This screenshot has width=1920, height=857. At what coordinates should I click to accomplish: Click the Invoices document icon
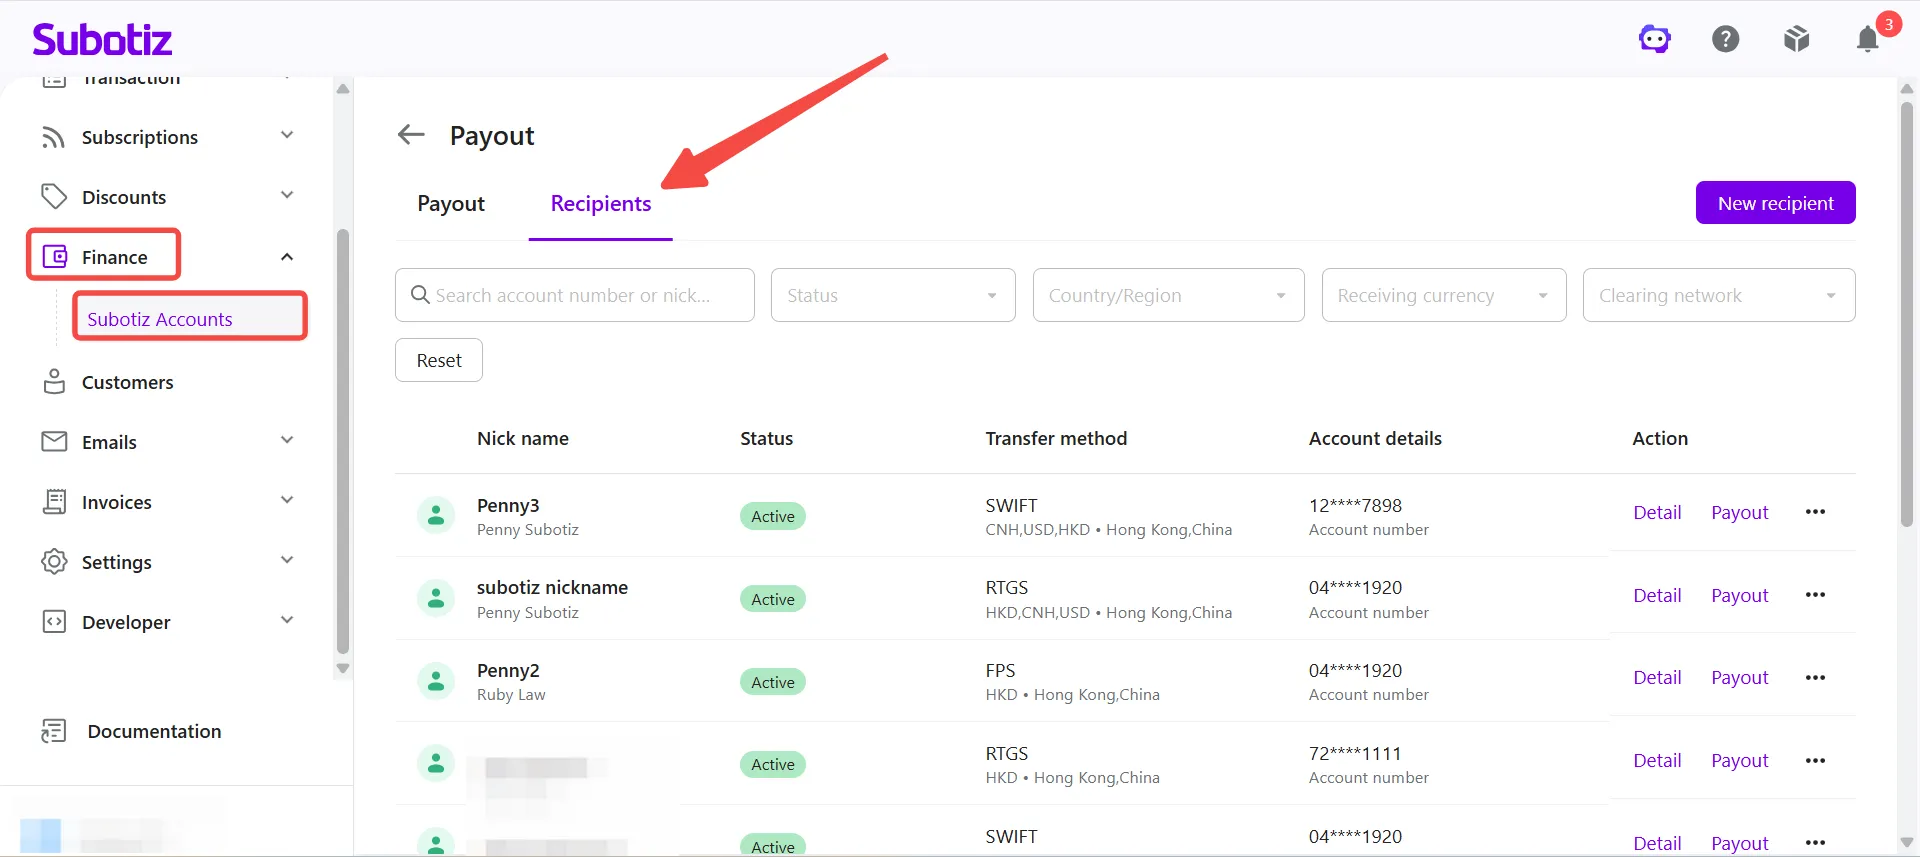tap(54, 501)
